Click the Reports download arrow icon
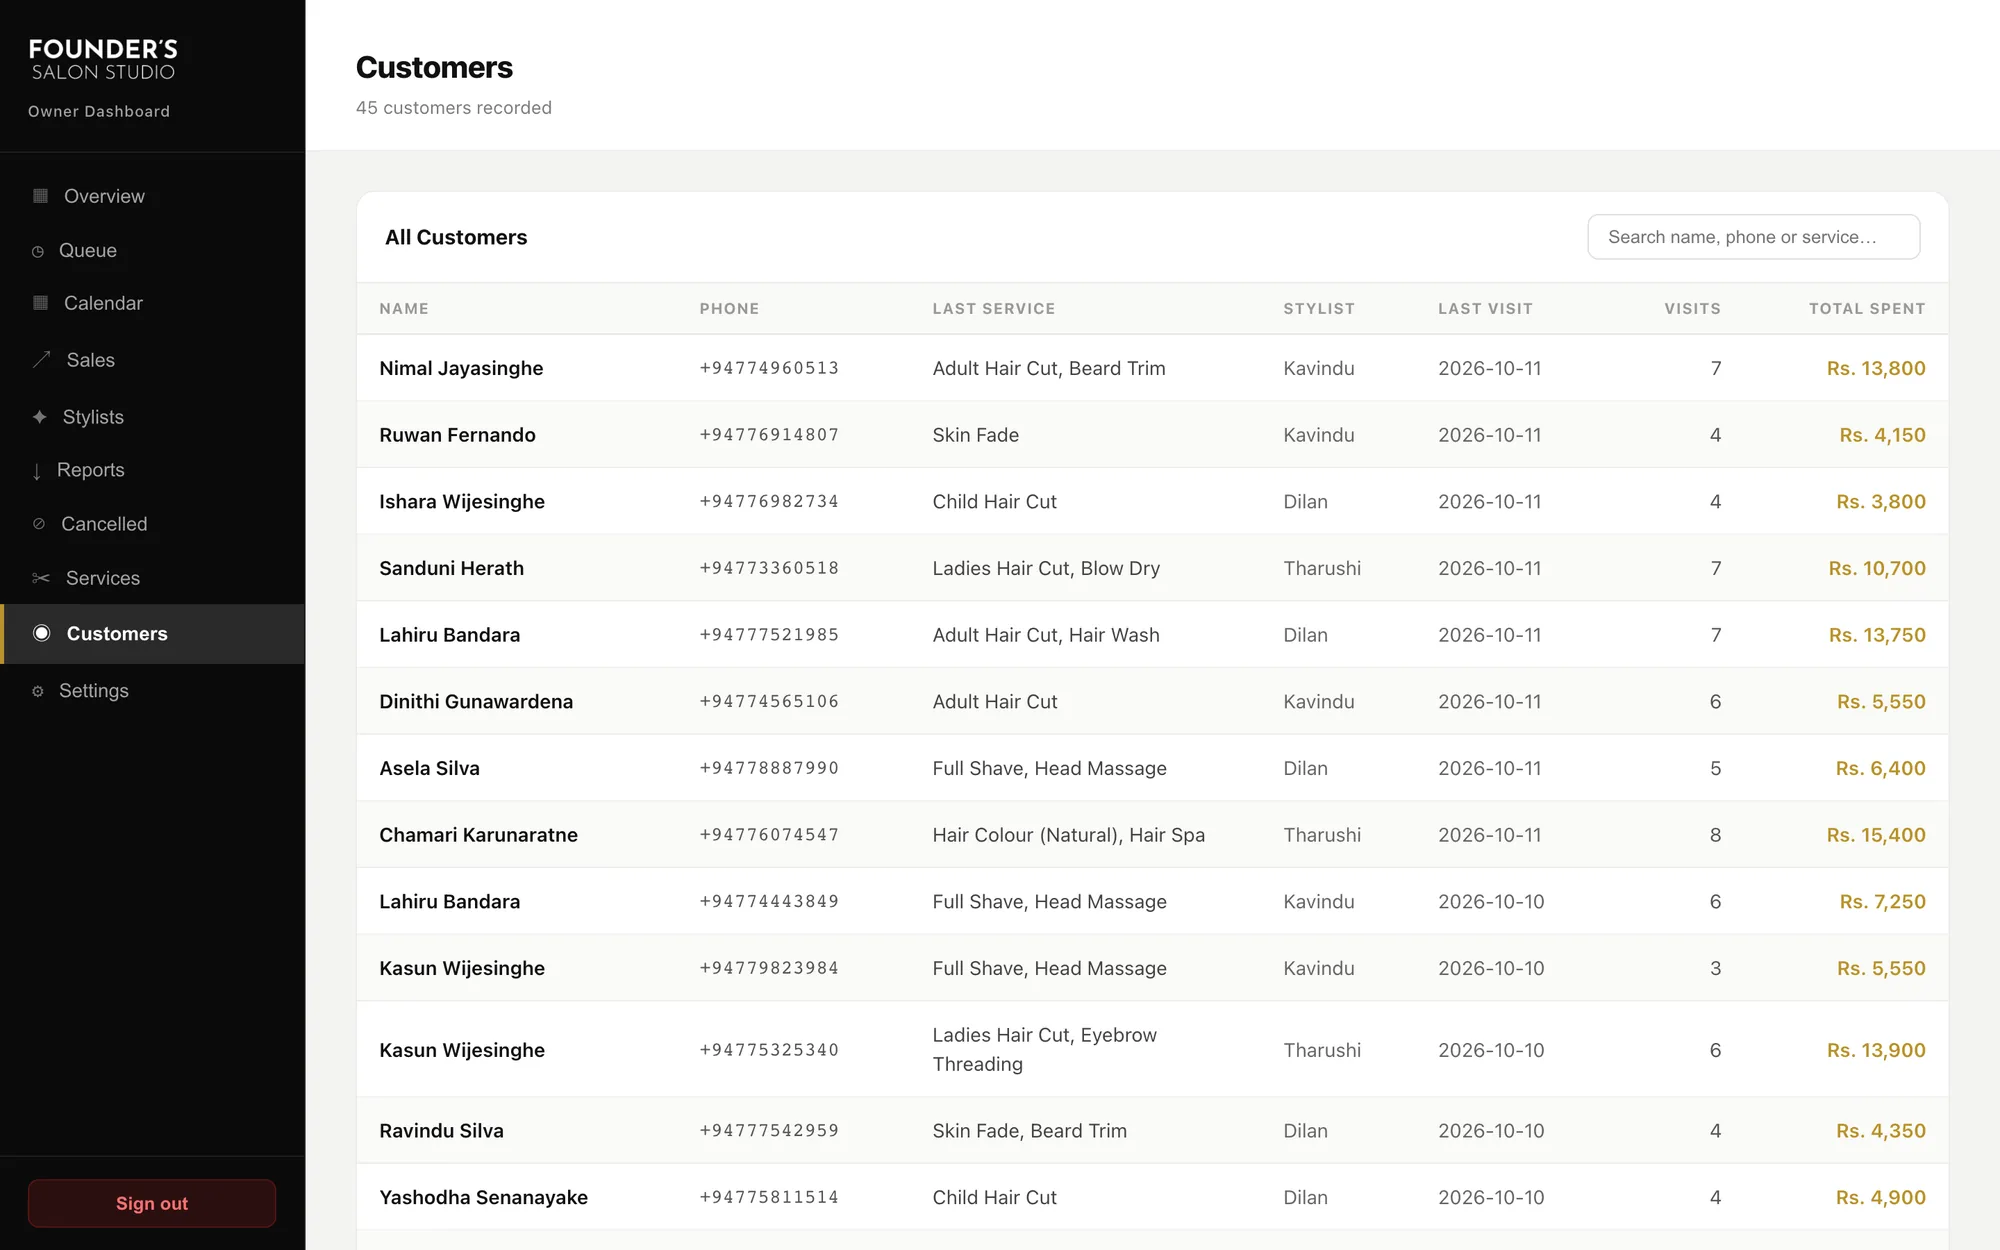Screen dimensions: 2000x1250 click(x=37, y=471)
